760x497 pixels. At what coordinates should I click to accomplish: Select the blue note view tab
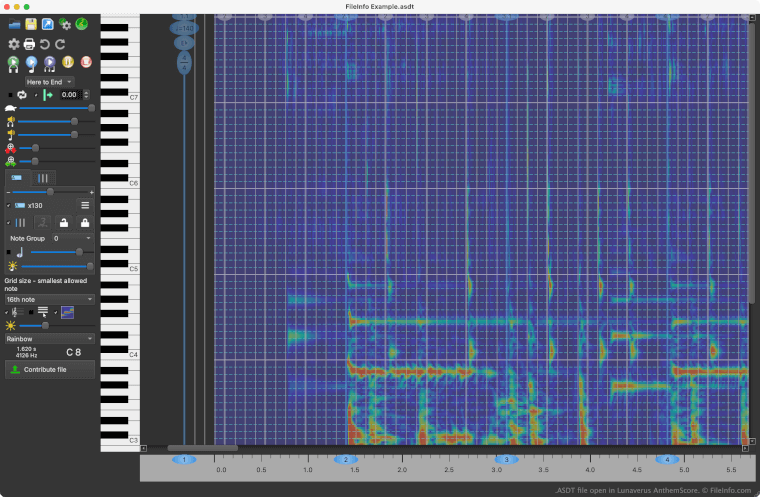coord(17,177)
